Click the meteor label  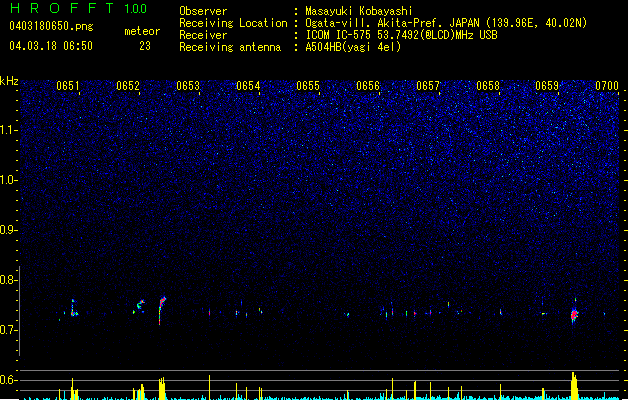tap(142, 31)
